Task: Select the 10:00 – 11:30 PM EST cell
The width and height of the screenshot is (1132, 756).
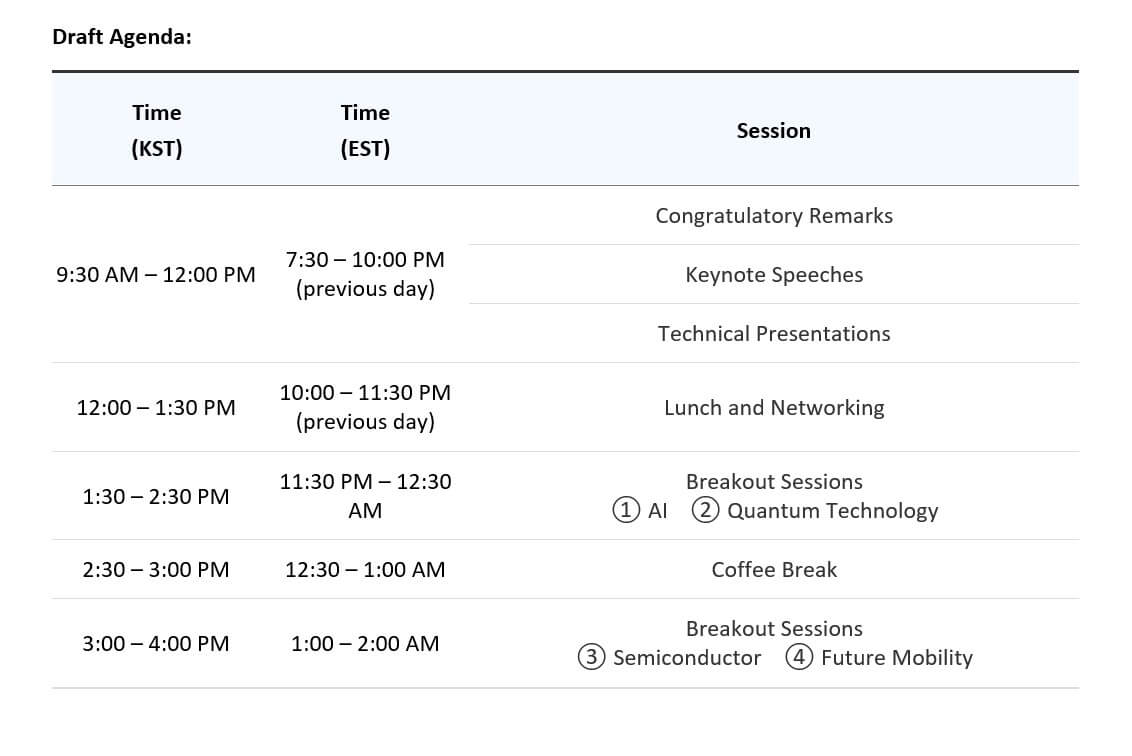Action: pos(365,407)
